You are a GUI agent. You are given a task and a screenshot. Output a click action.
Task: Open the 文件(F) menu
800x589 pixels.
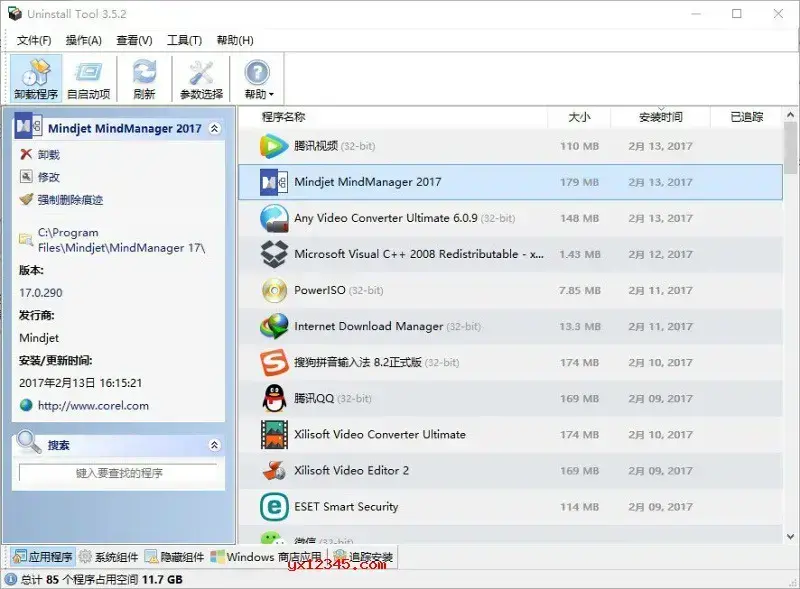(34, 40)
